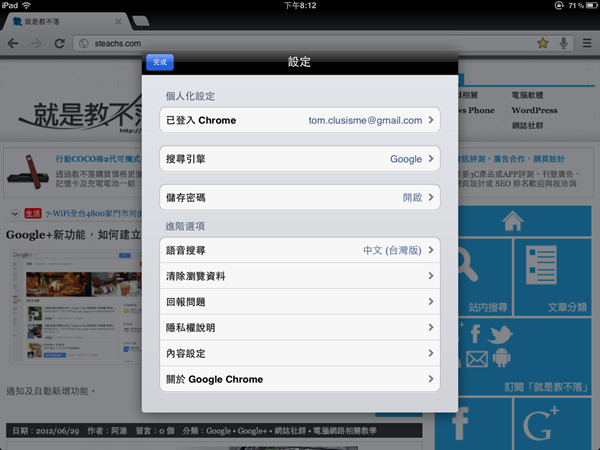
Task: Click the chevron beside 中文 (台灣版)
Action: coord(431,250)
